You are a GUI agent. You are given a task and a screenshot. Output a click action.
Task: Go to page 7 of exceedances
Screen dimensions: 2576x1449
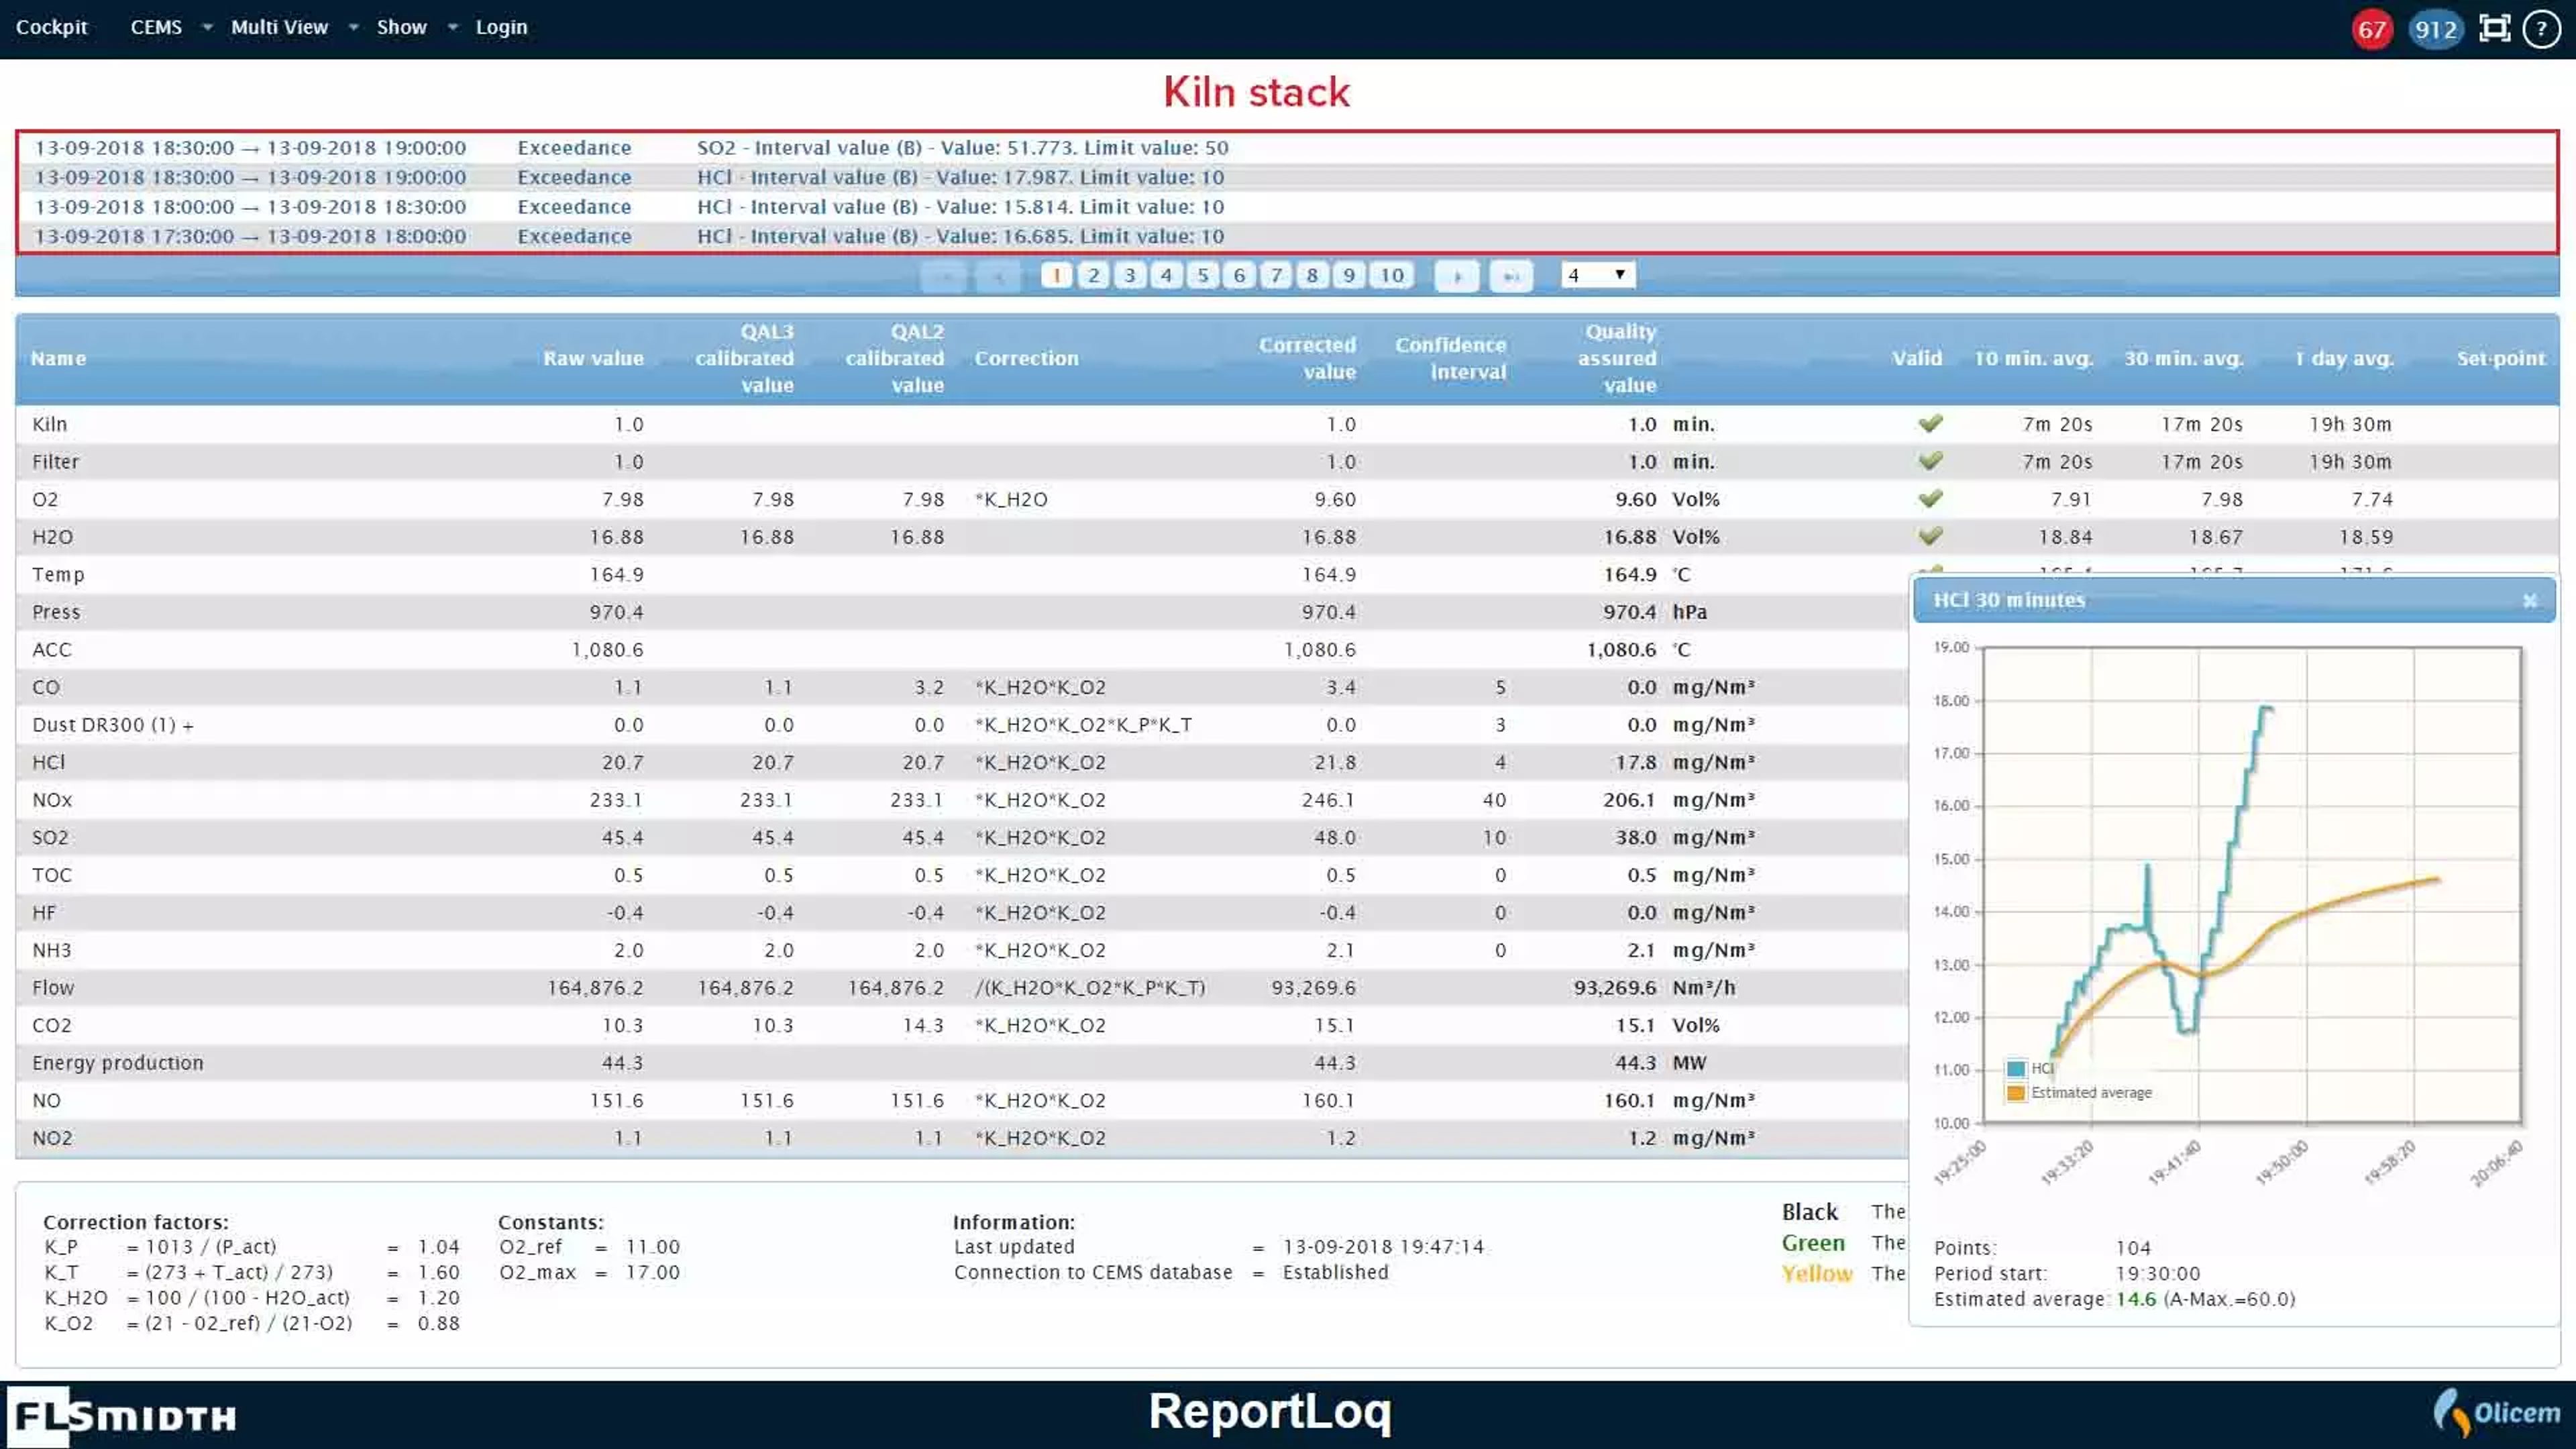1276,275
